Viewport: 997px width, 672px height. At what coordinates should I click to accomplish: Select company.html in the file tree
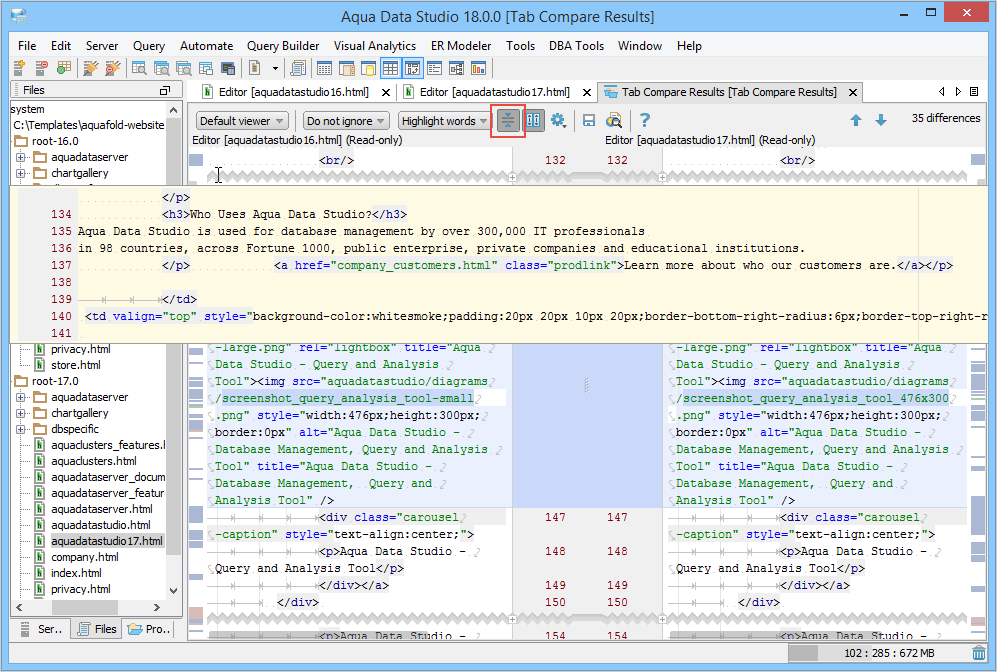tap(86, 557)
